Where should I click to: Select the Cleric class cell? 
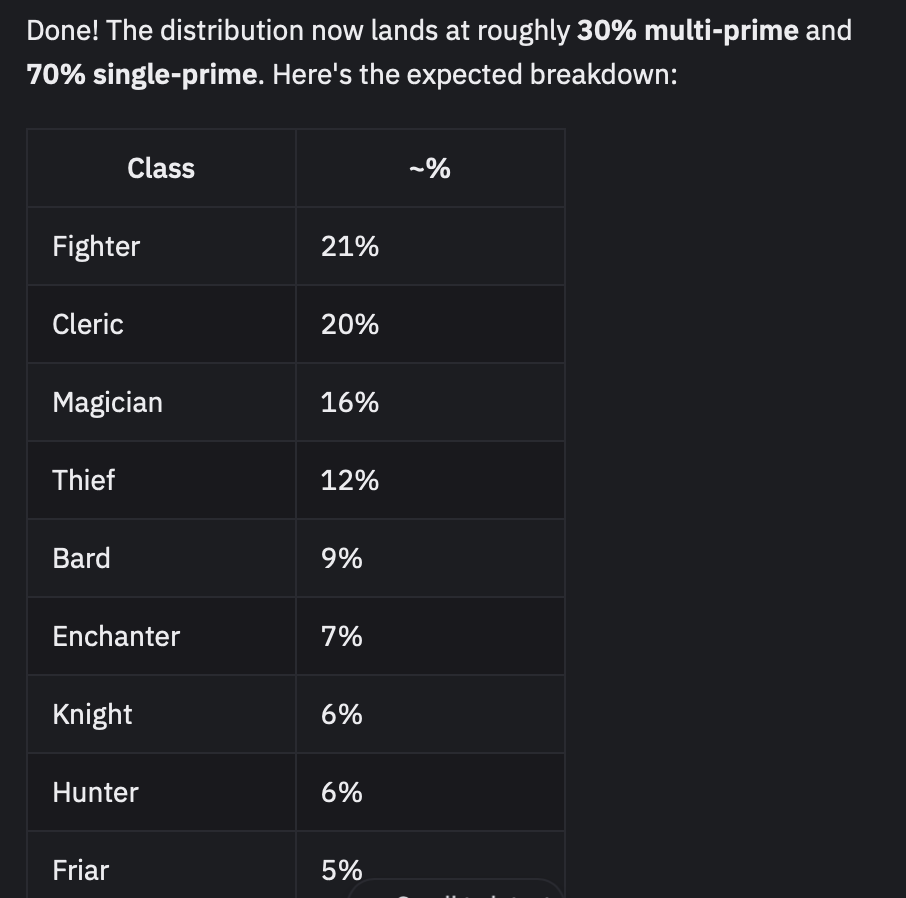(x=88, y=324)
